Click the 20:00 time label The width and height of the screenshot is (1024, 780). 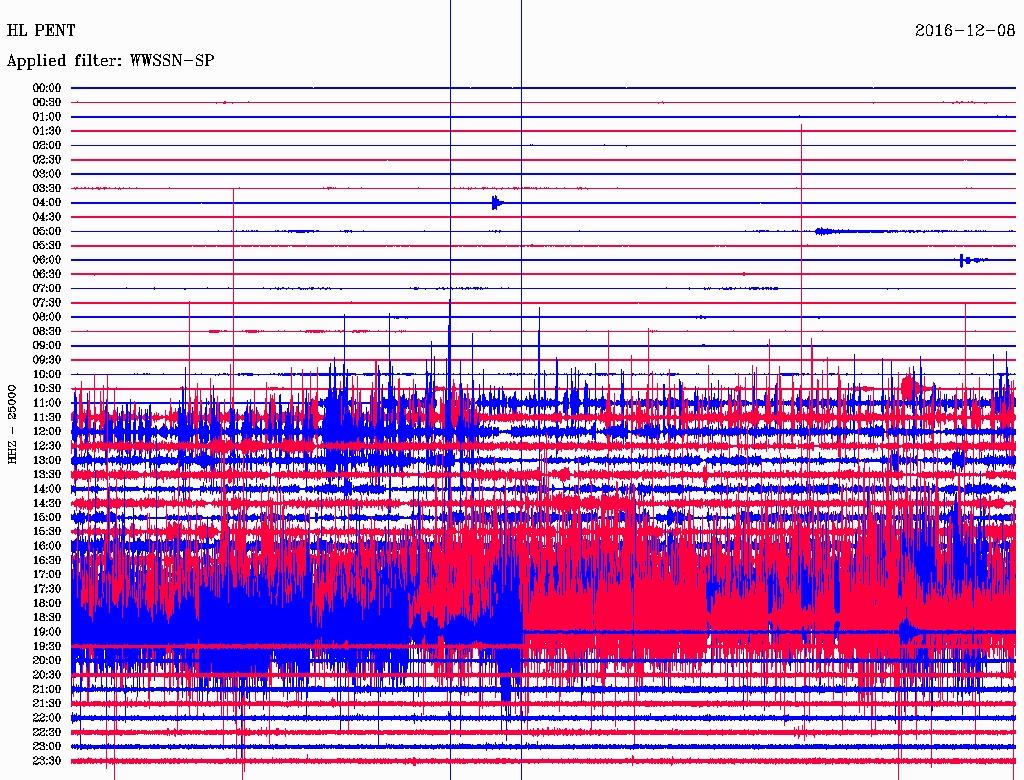click(47, 660)
